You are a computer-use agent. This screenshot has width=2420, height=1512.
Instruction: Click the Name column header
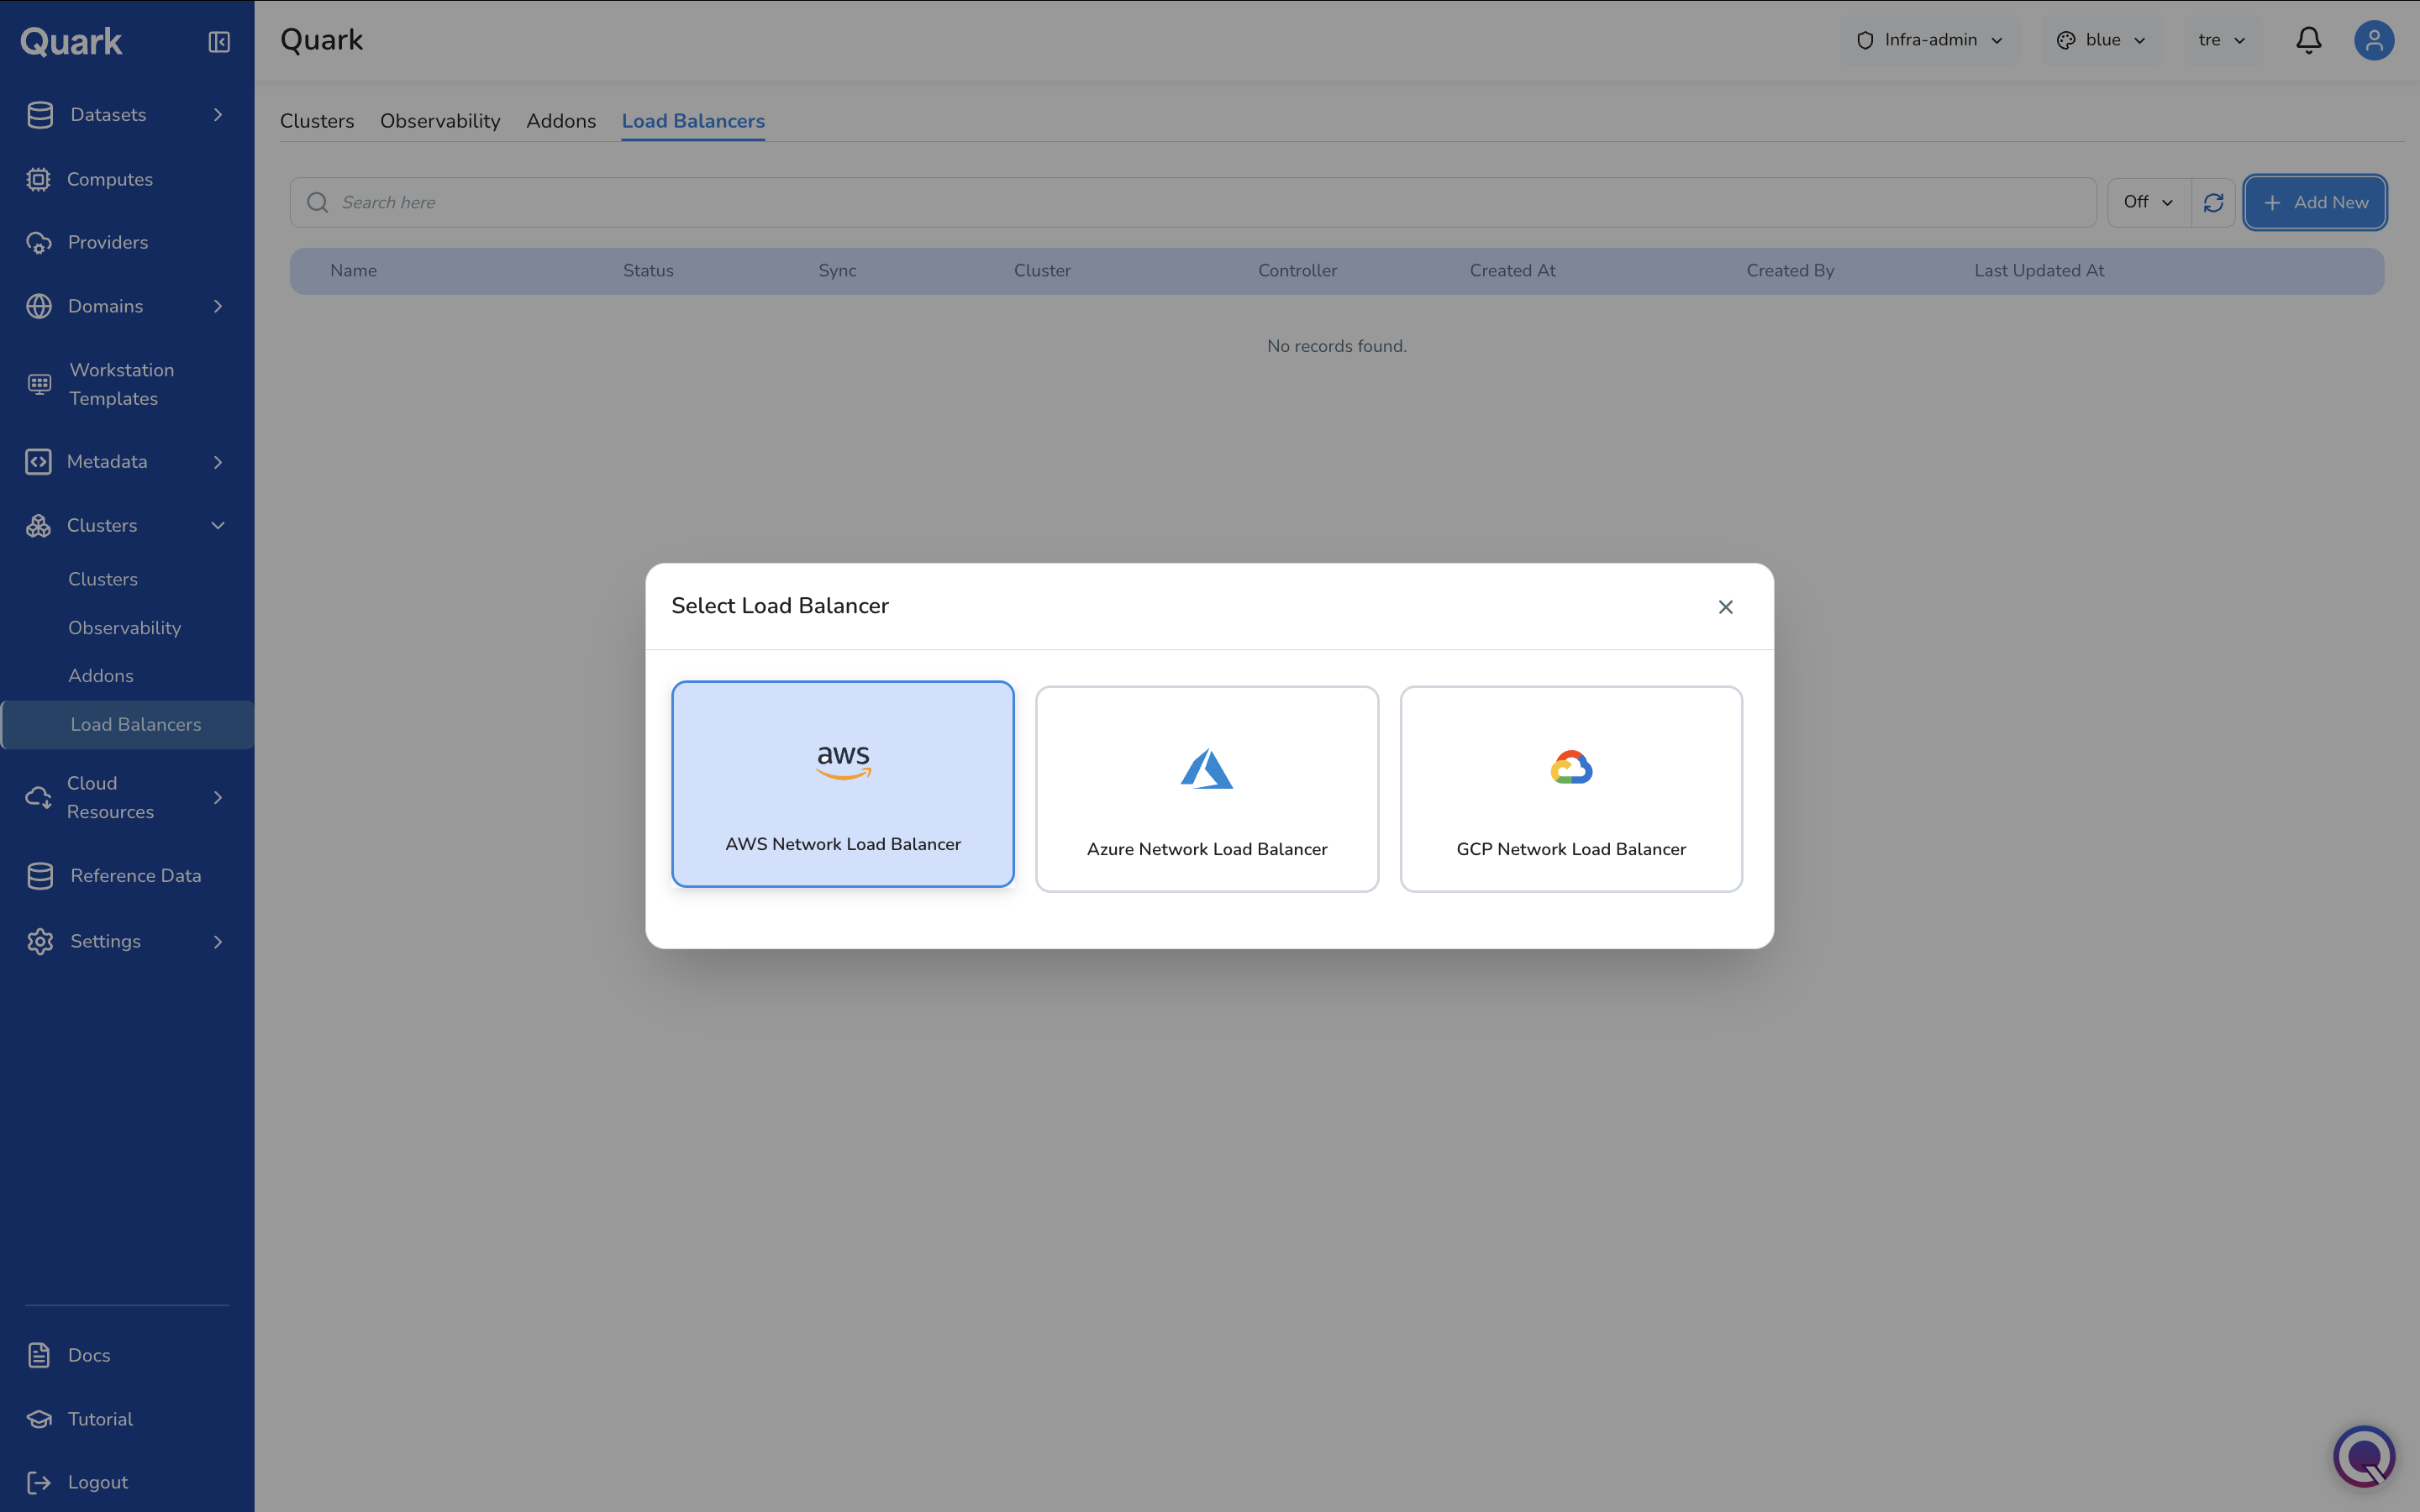coord(353,271)
